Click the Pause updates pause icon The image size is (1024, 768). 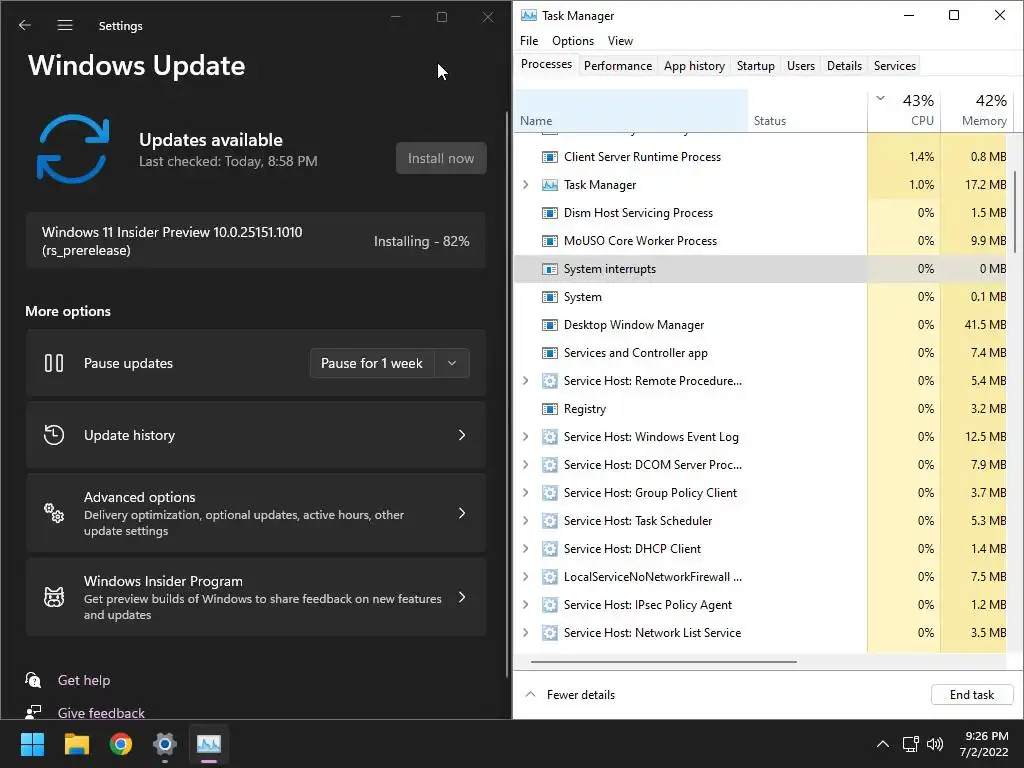tap(54, 363)
